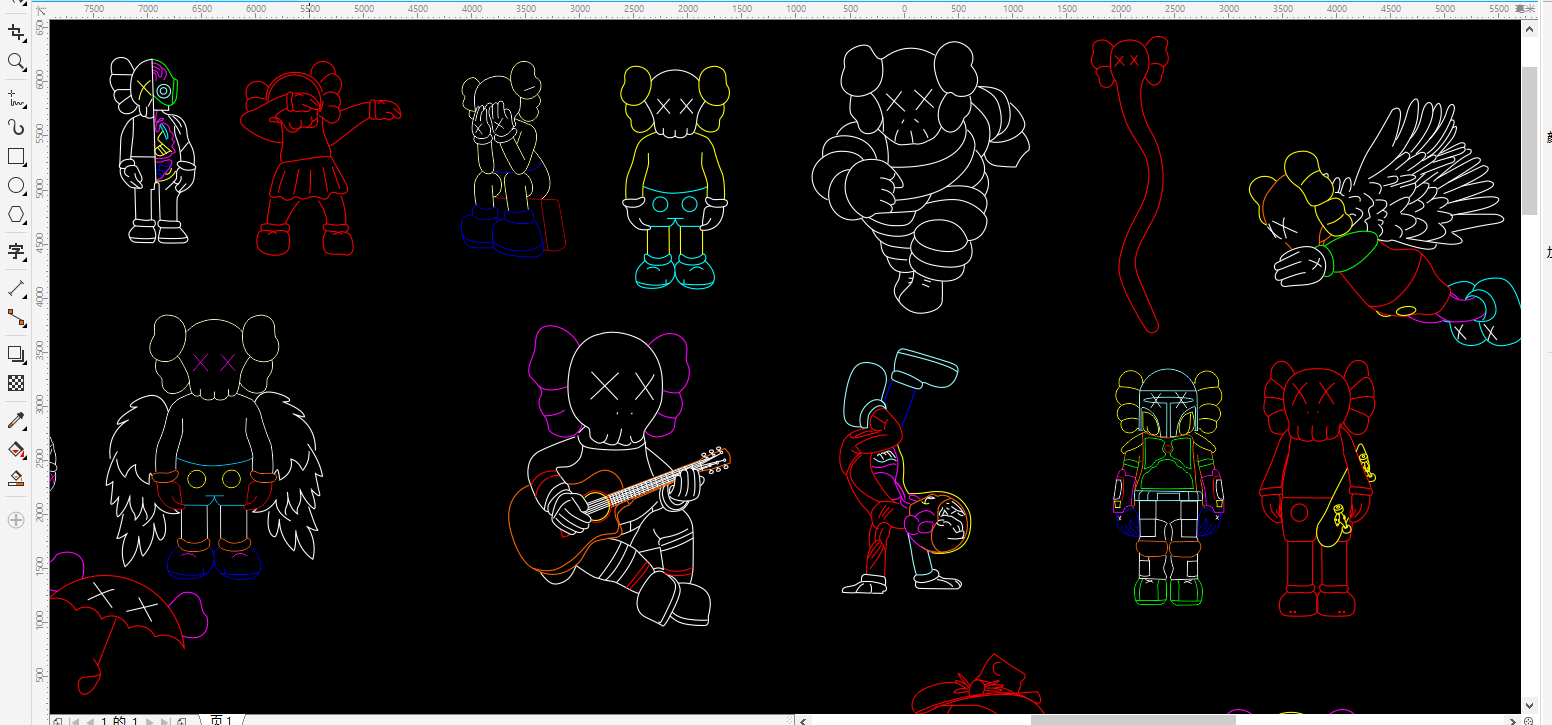Select the Zoom magnifier tool
Image resolution: width=1552 pixels, height=725 pixels.
click(16, 62)
